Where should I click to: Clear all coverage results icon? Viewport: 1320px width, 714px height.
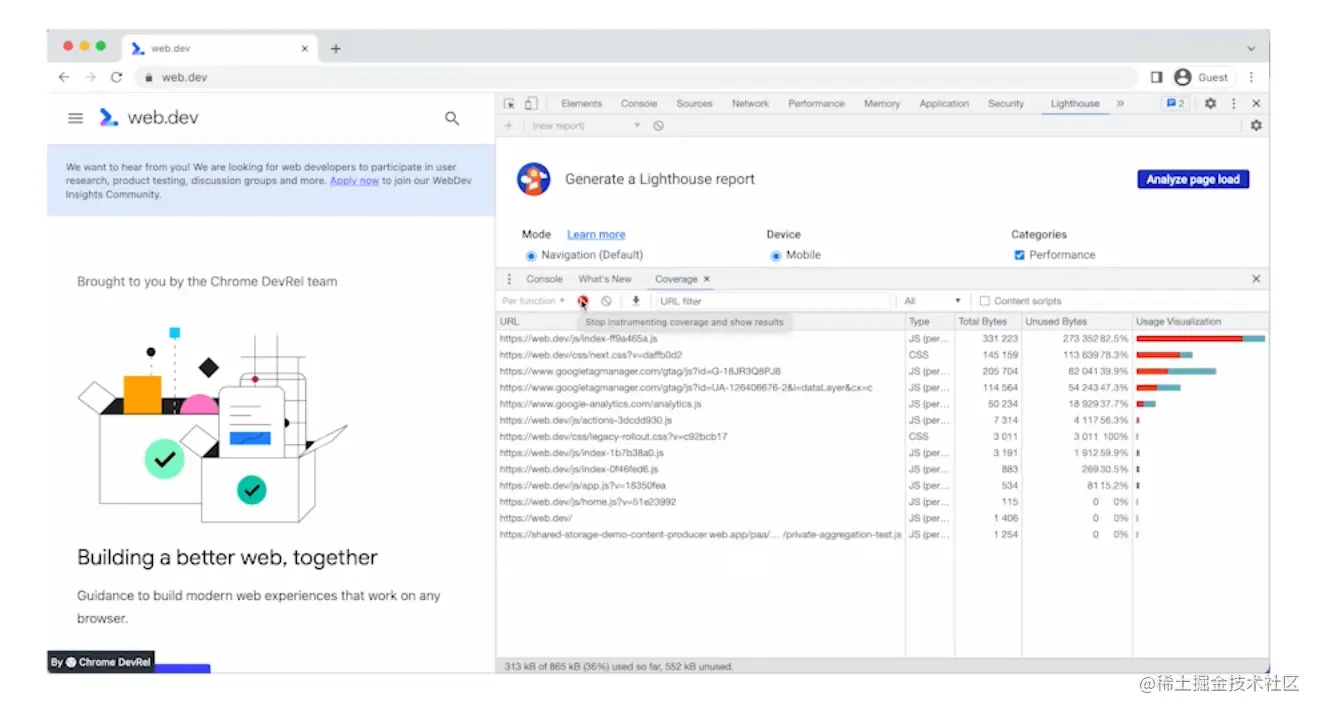click(606, 301)
